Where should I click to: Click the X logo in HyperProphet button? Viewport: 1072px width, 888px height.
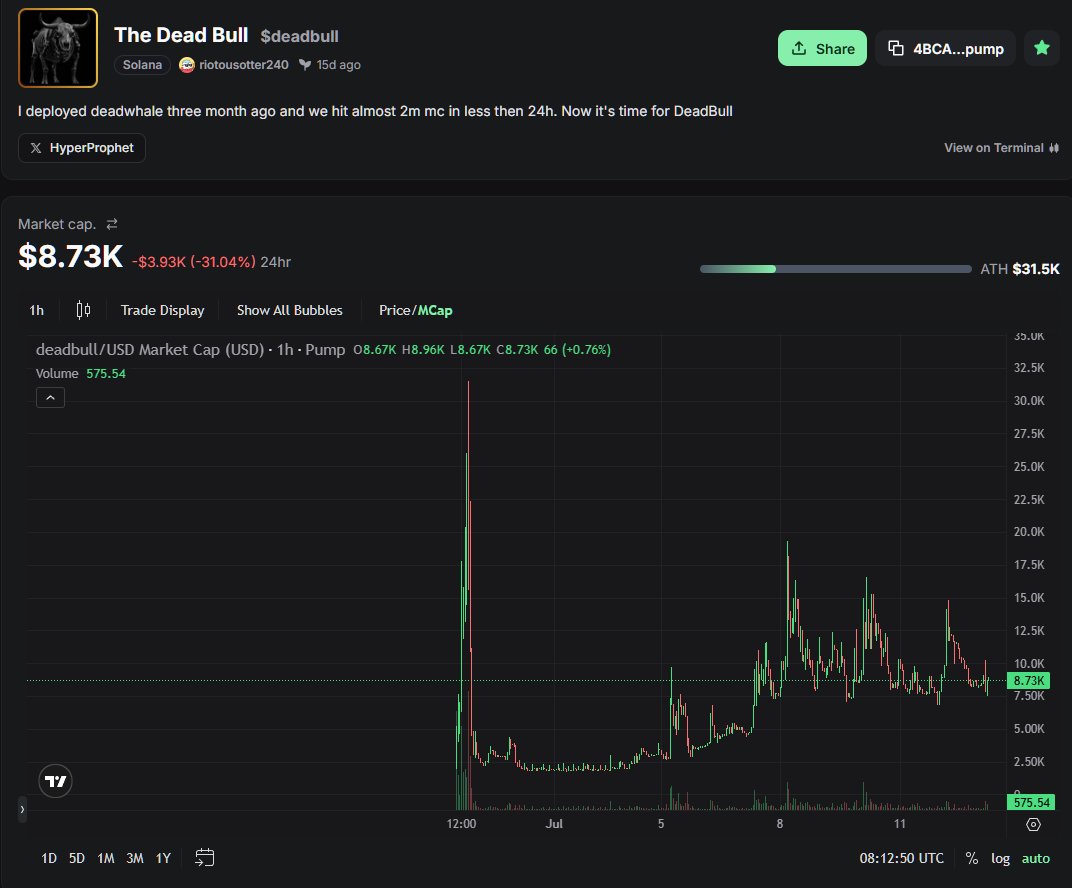[36, 148]
